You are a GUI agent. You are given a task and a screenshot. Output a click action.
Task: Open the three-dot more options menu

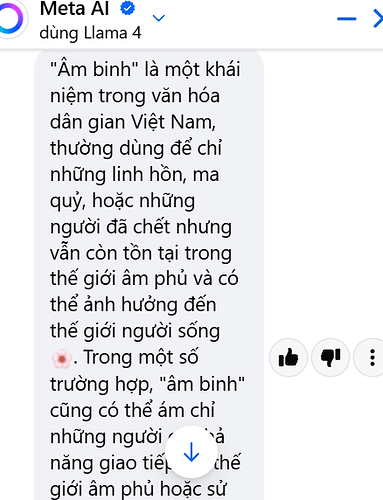tap(372, 357)
